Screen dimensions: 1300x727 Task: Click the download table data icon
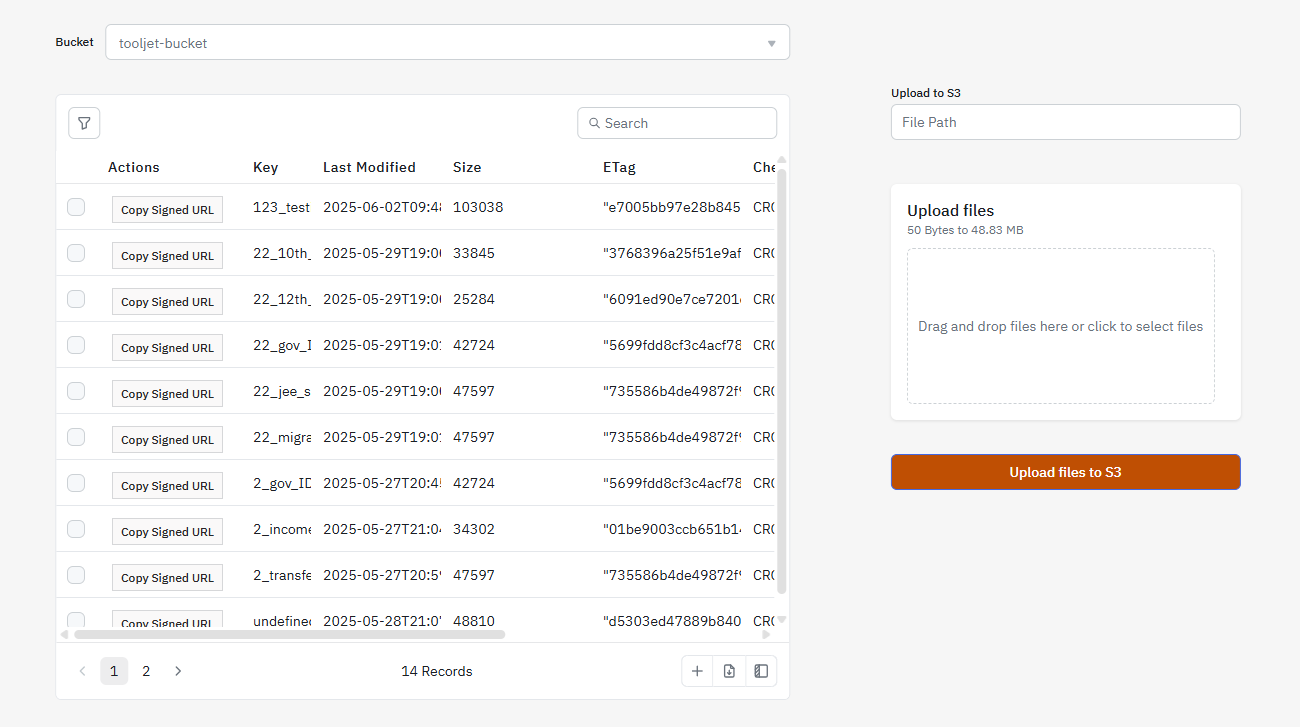729,671
